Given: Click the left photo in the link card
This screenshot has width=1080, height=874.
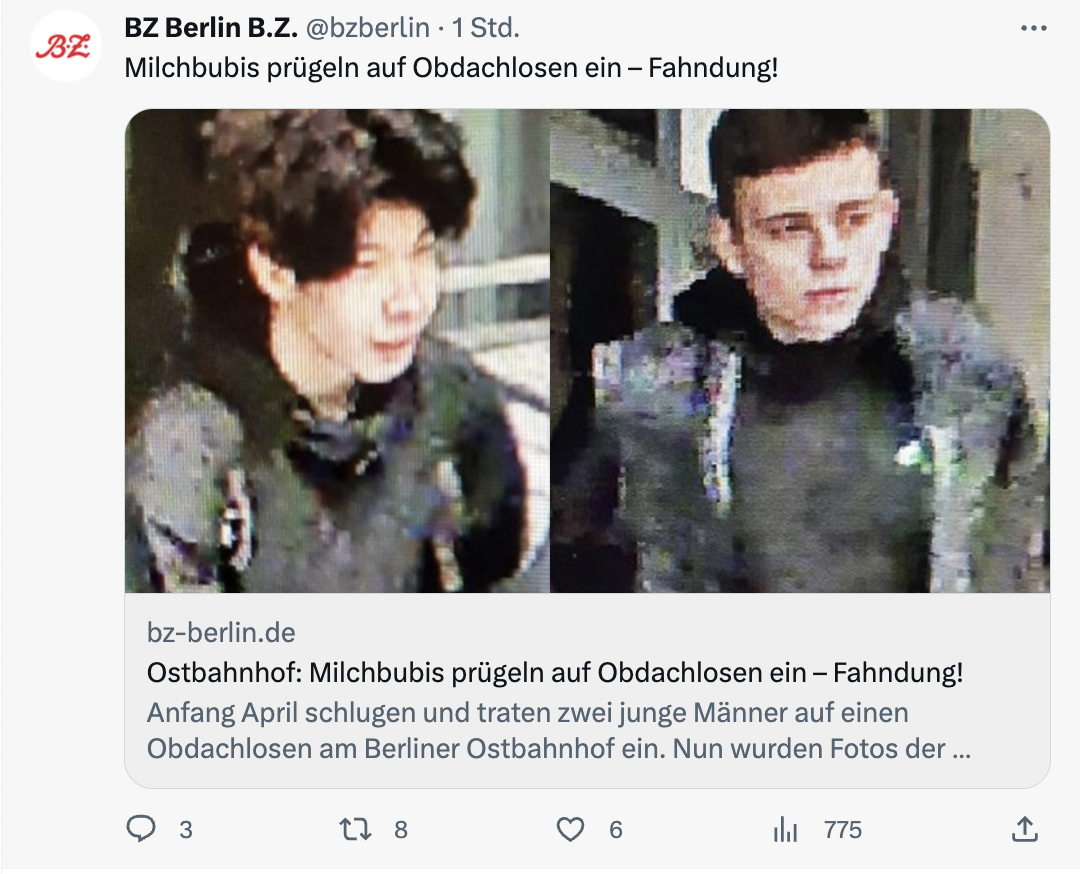Looking at the screenshot, I should click(x=337, y=351).
